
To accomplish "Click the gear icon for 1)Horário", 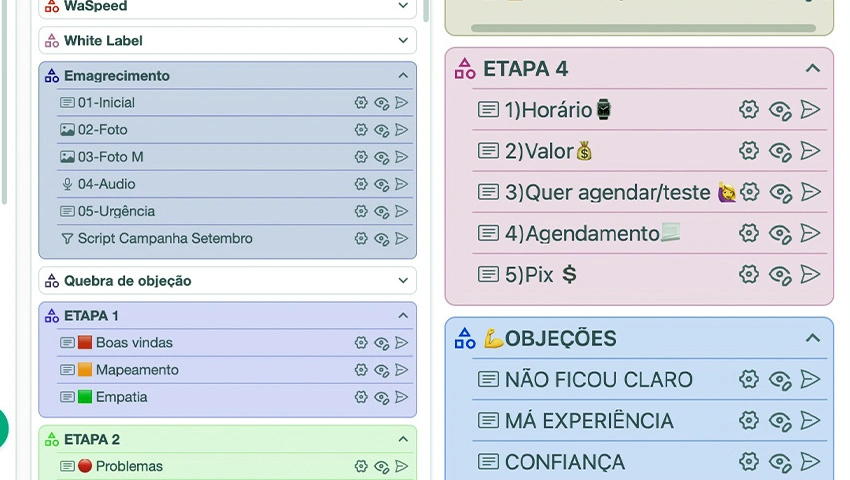I will (749, 110).
